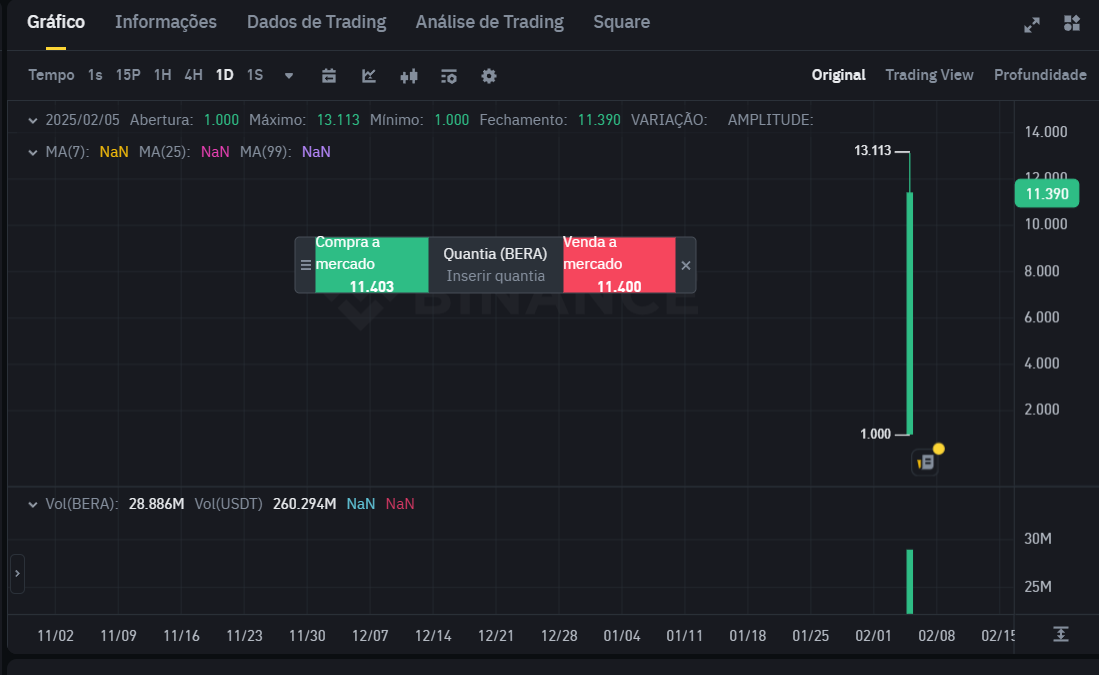Close the quick order widget
This screenshot has width=1099, height=675.
(685, 265)
